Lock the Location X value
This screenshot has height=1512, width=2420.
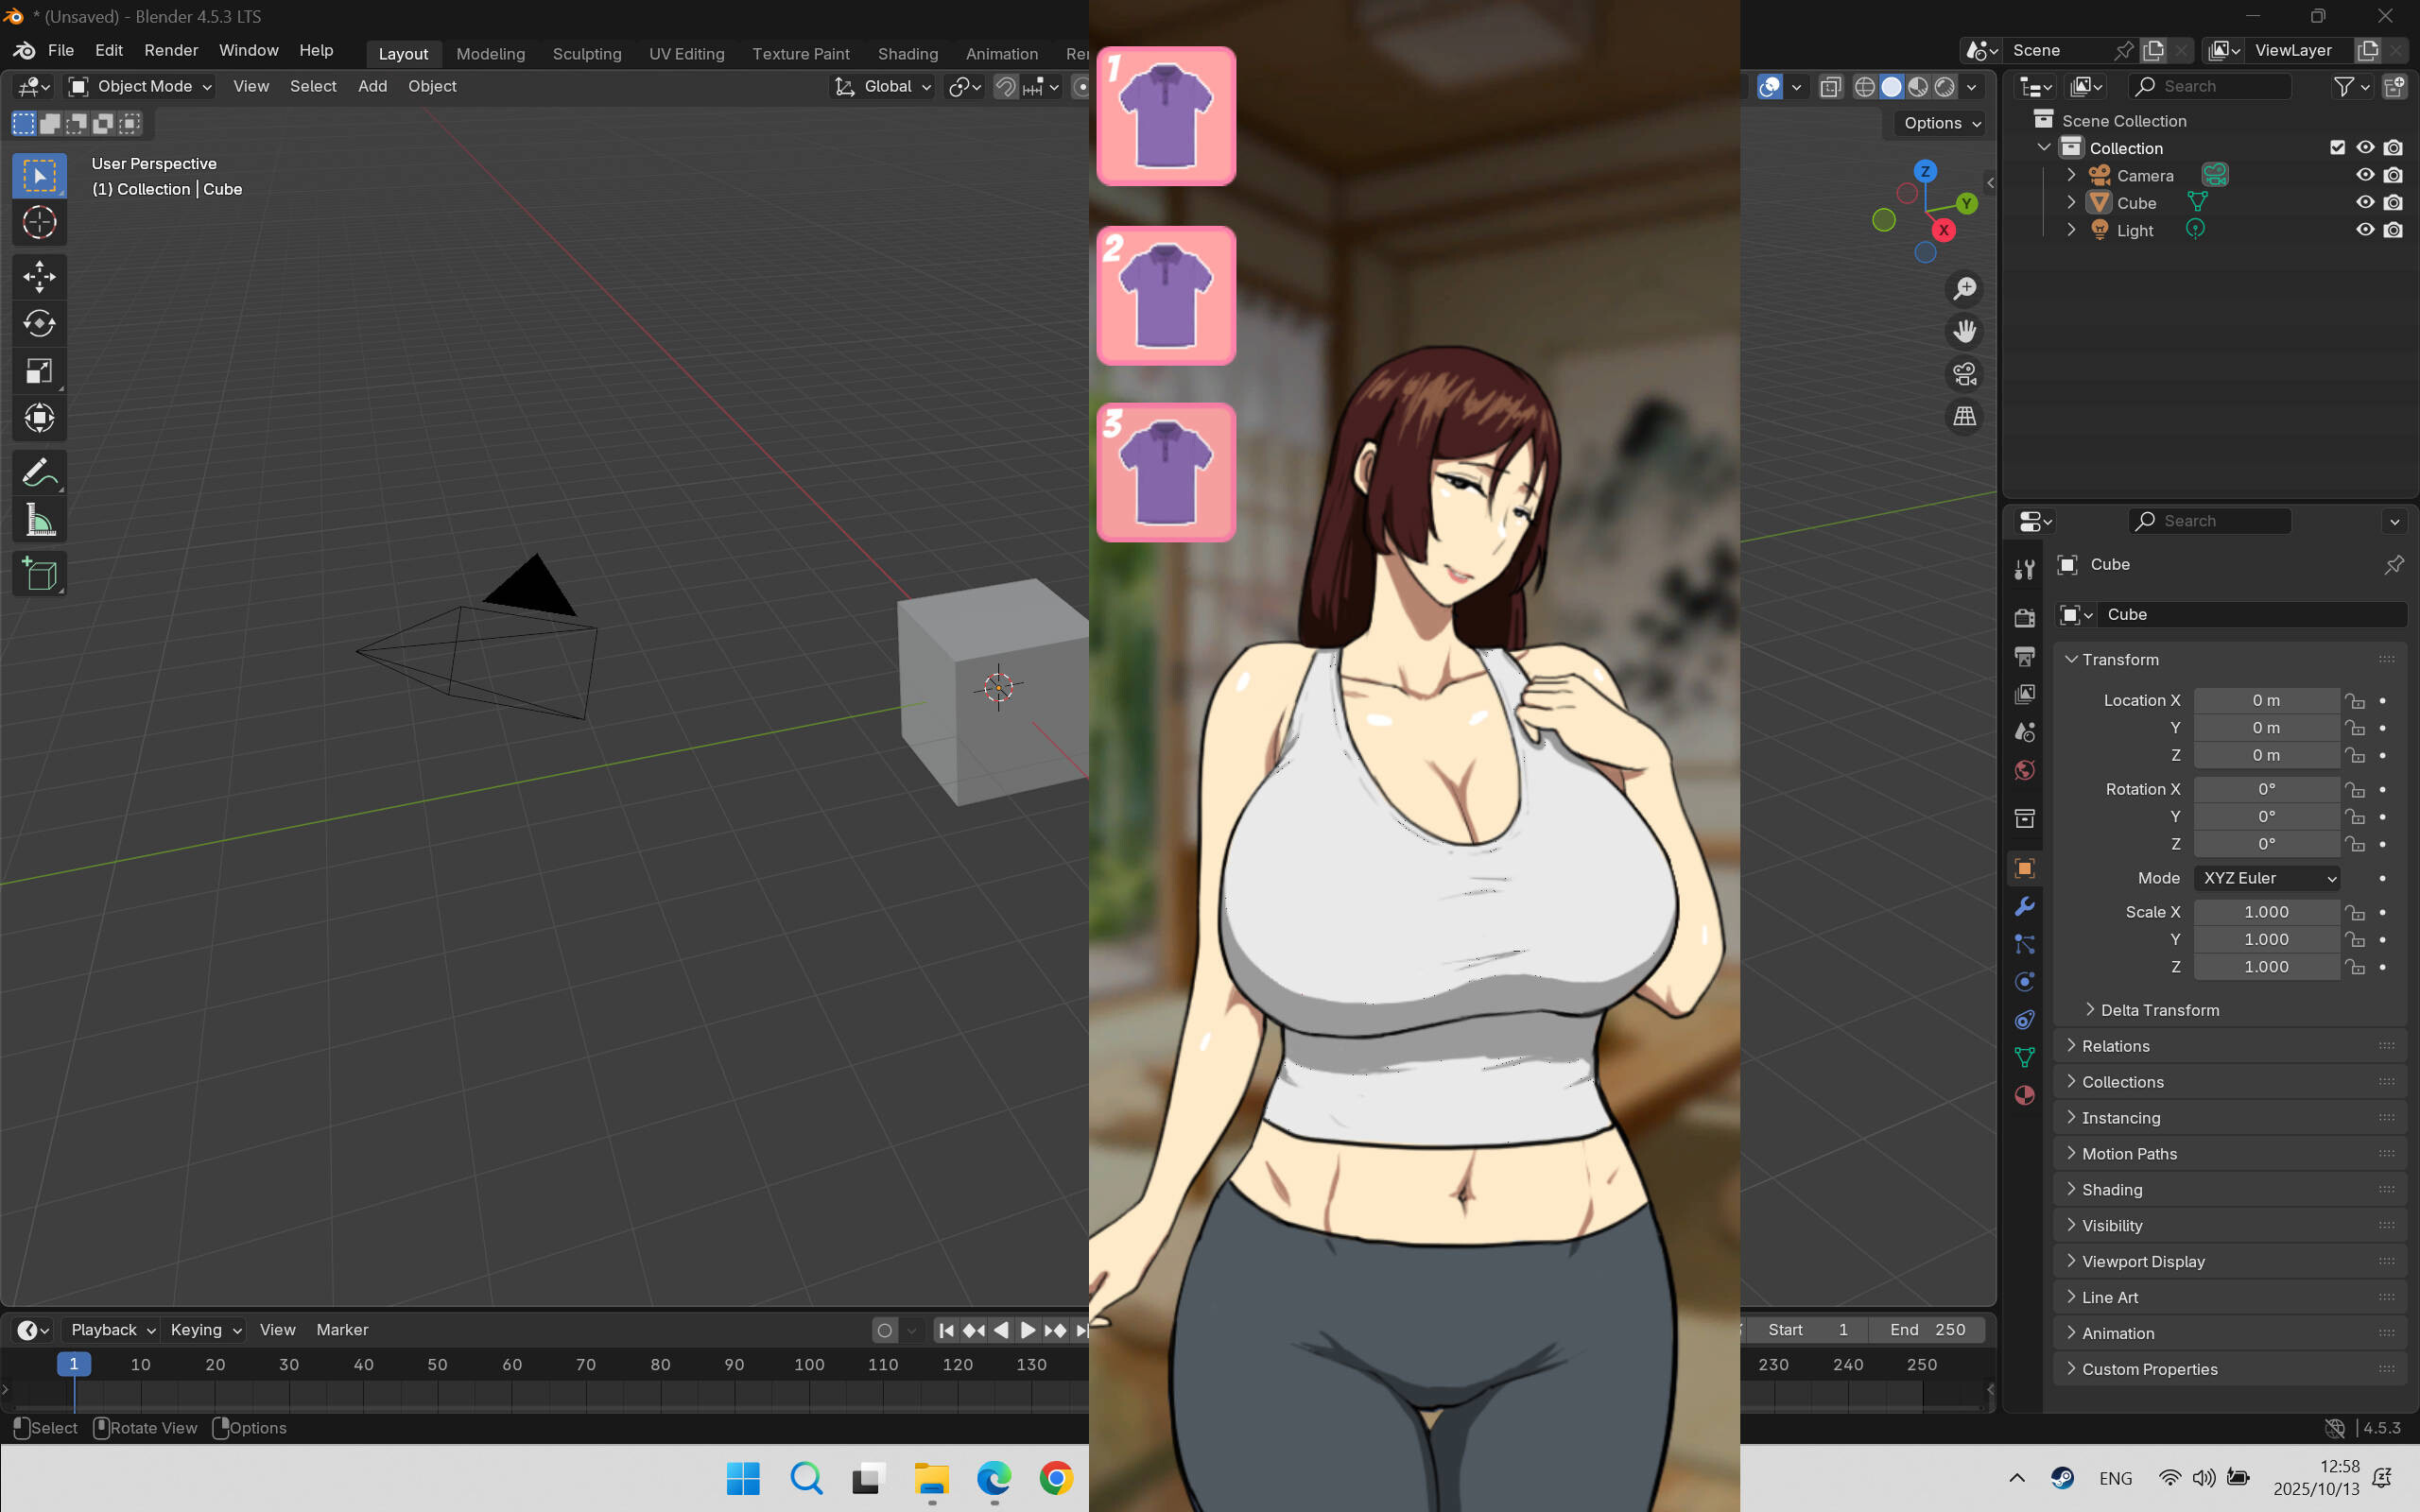click(x=2357, y=700)
